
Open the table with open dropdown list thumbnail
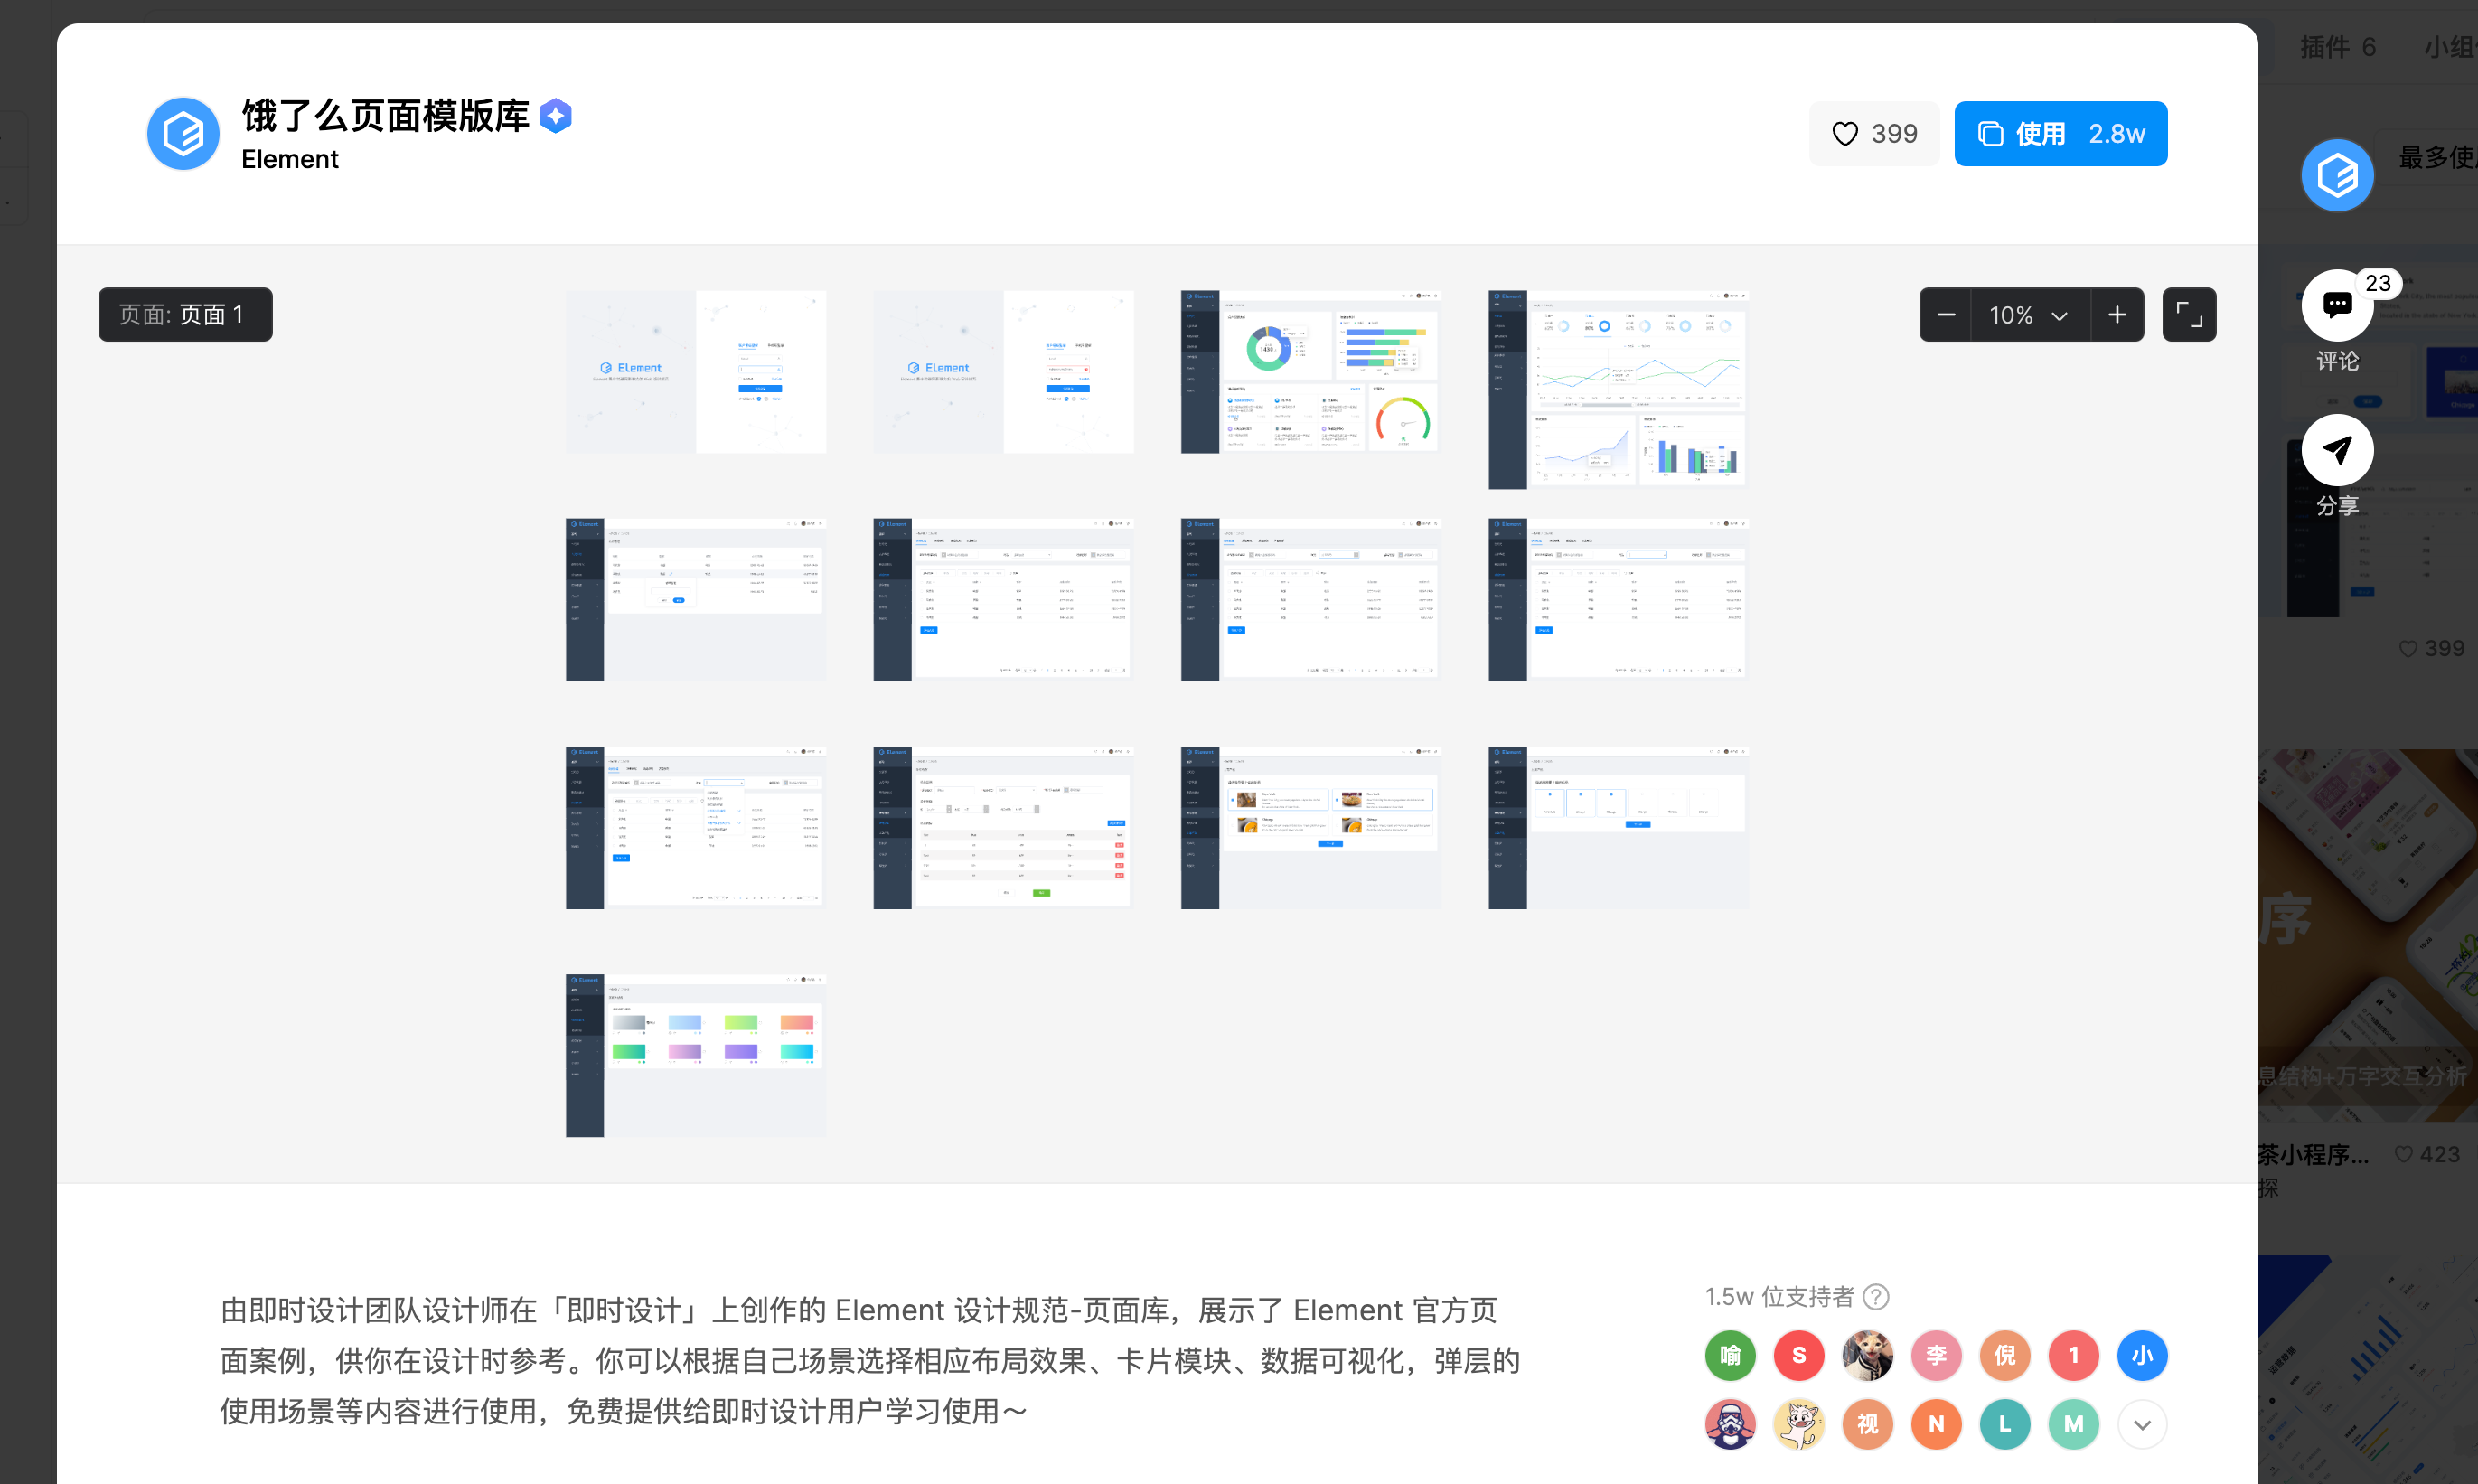click(696, 828)
